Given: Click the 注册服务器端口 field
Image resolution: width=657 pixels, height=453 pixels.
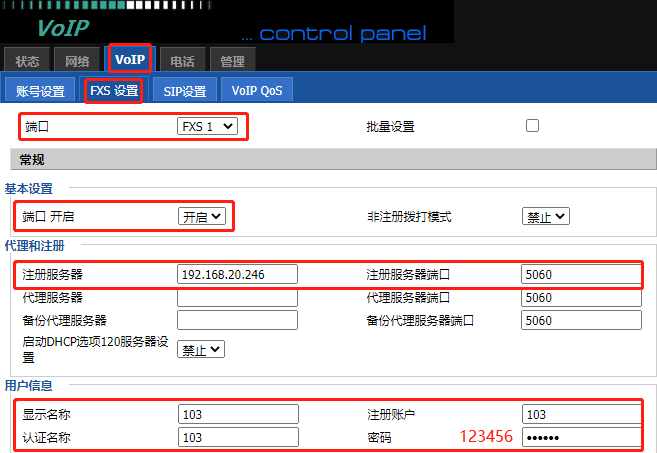Looking at the screenshot, I should pyautogui.click(x=580, y=274).
